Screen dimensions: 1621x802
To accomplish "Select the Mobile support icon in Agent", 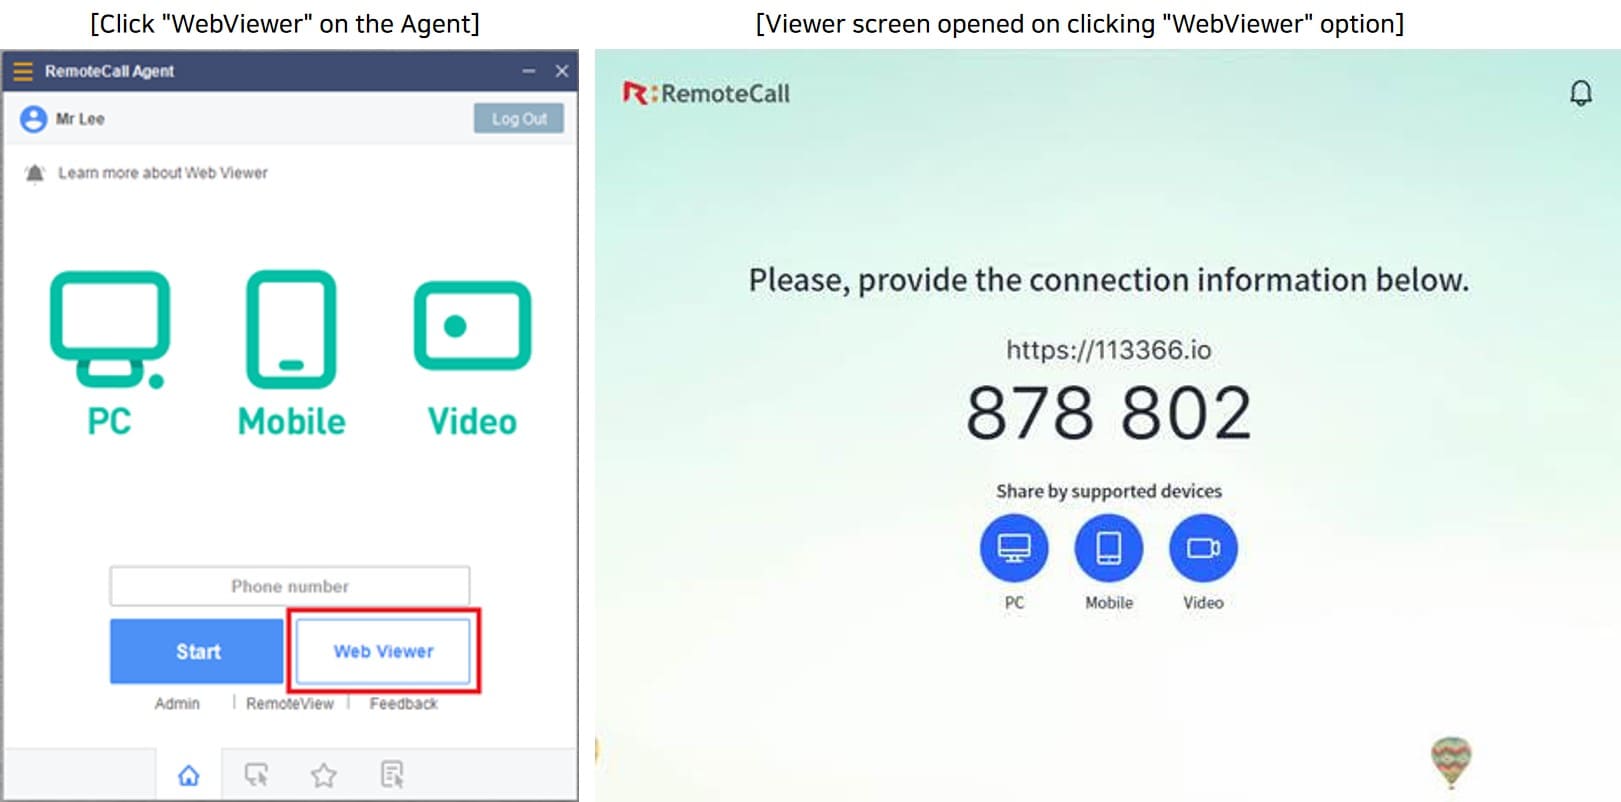I will [291, 354].
